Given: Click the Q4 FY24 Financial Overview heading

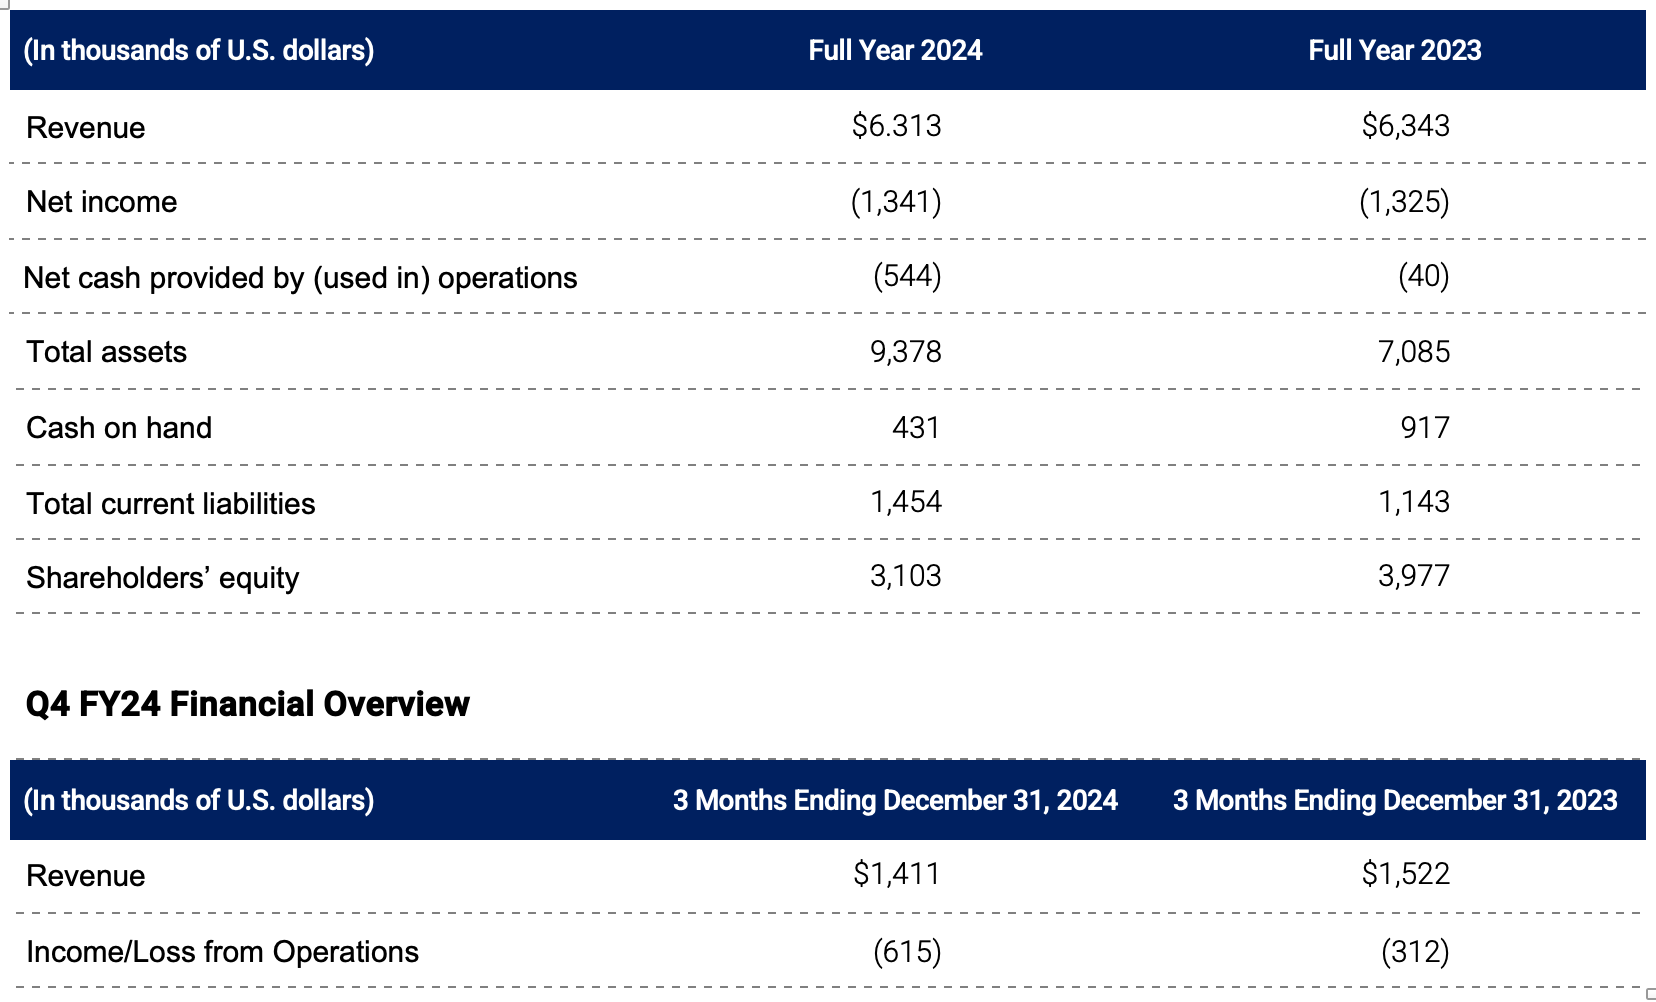Looking at the screenshot, I should tap(246, 704).
